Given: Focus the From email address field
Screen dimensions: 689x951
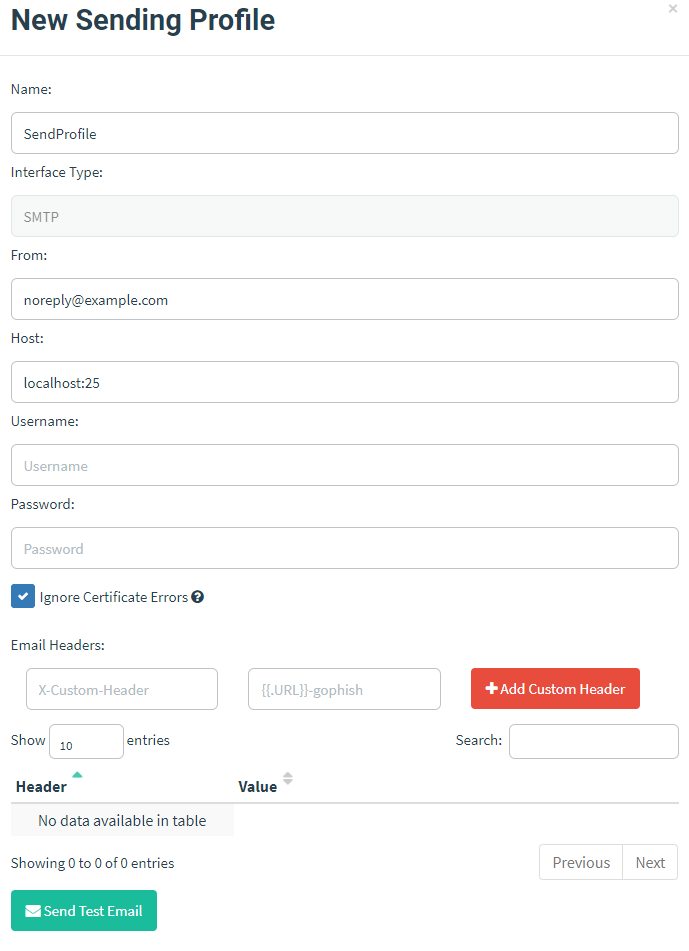Looking at the screenshot, I should (345, 299).
